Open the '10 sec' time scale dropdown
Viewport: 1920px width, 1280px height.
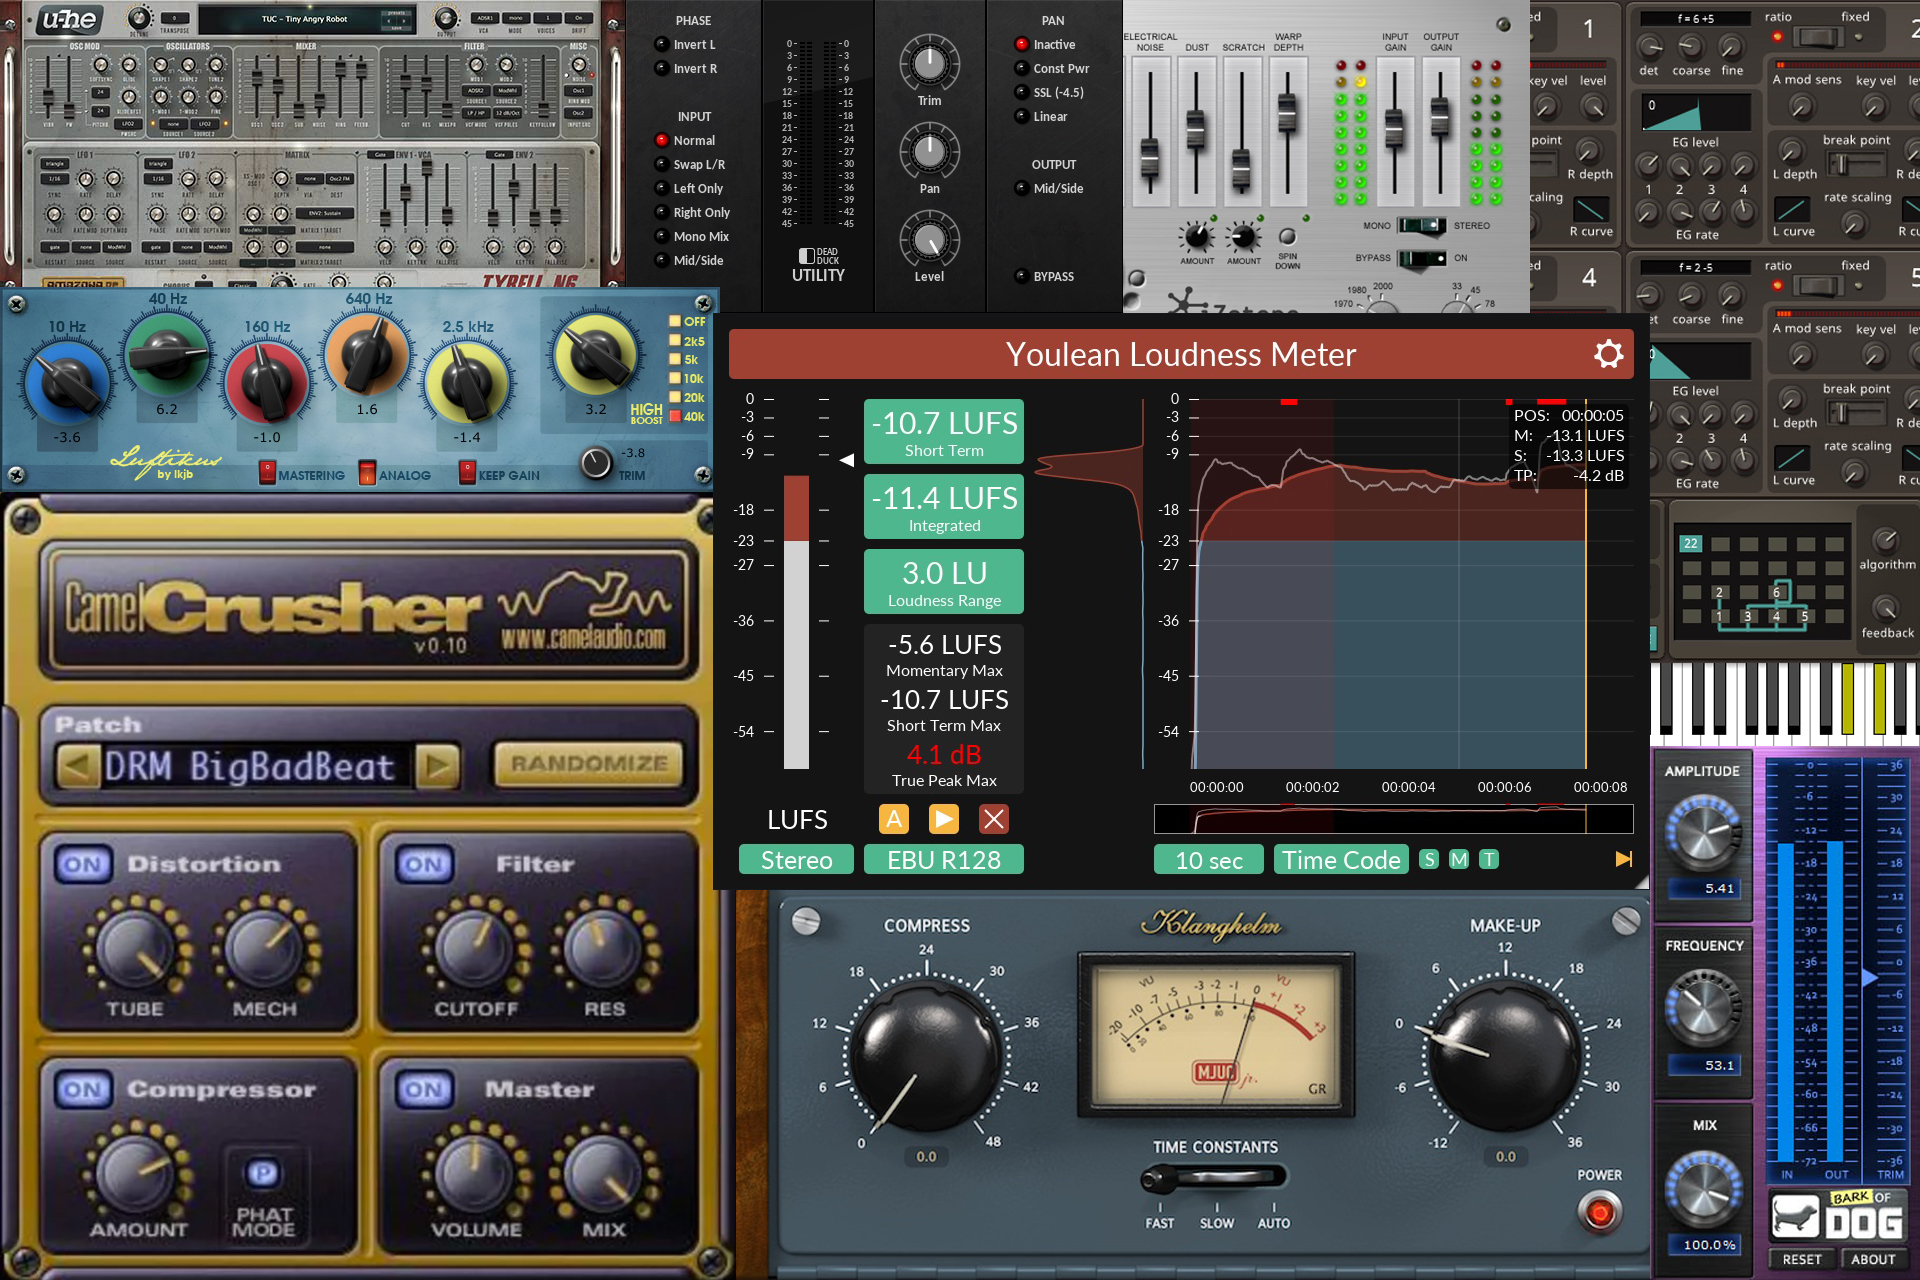pyautogui.click(x=1208, y=859)
